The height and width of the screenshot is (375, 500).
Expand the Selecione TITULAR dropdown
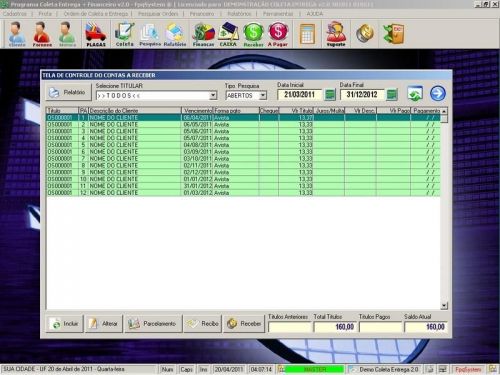coord(213,96)
